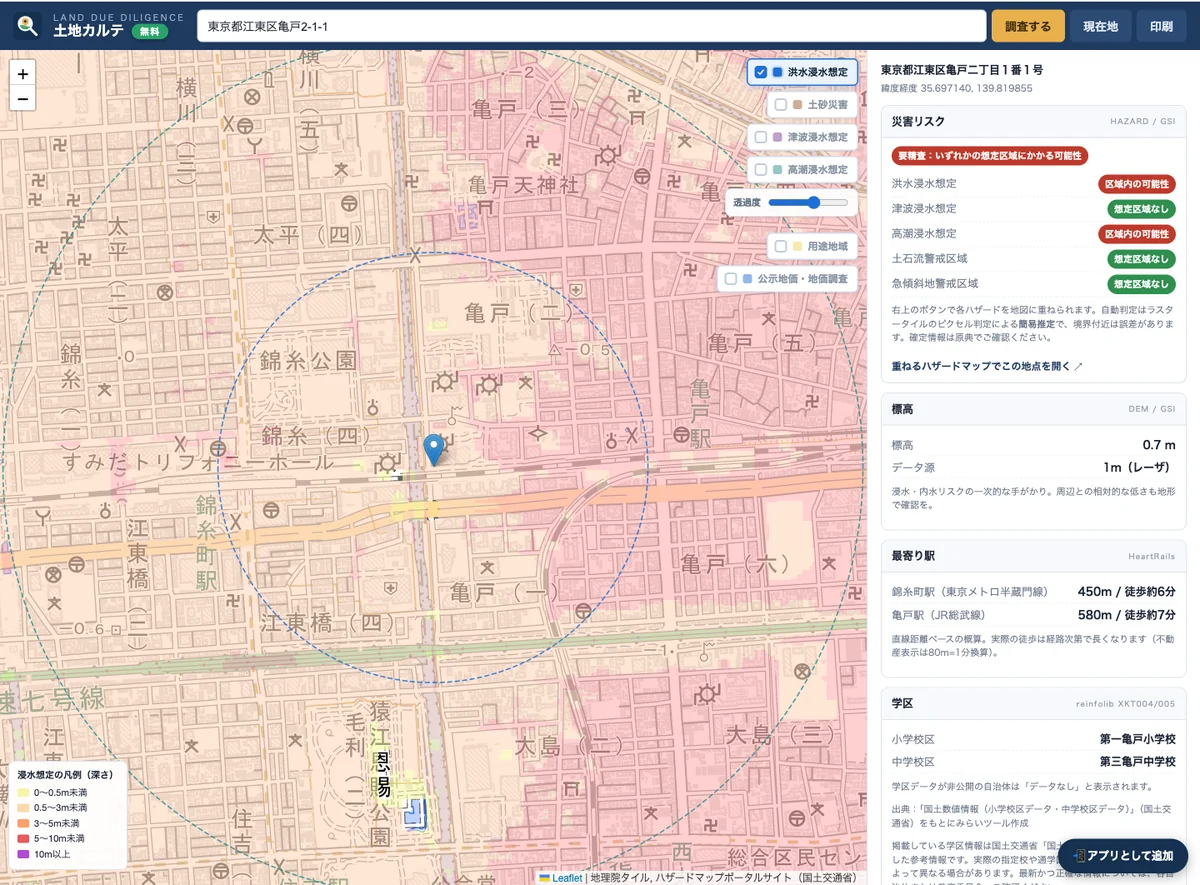Click 亀戸駅（JR総武線） station row
Image resolution: width=1200 pixels, height=885 pixels.
click(x=1033, y=615)
